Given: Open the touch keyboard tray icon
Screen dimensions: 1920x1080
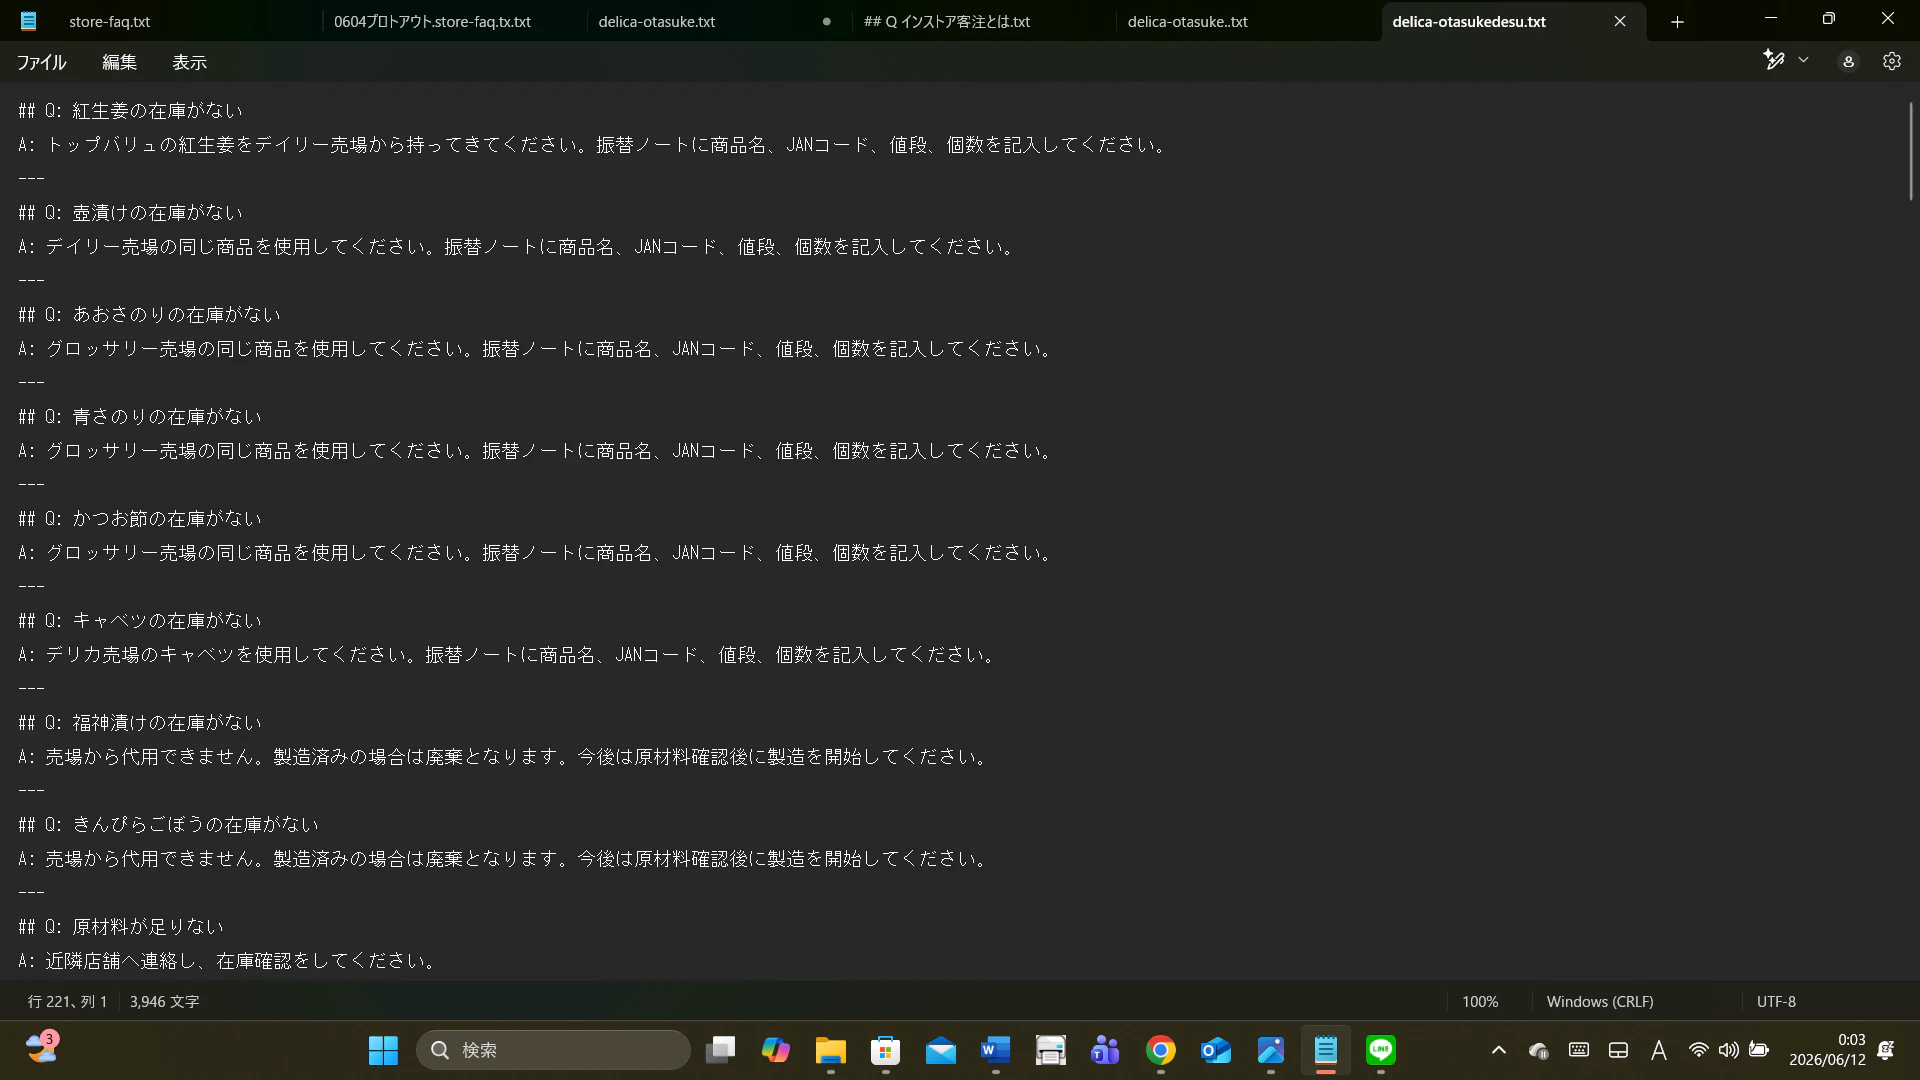Looking at the screenshot, I should click(x=1578, y=1049).
